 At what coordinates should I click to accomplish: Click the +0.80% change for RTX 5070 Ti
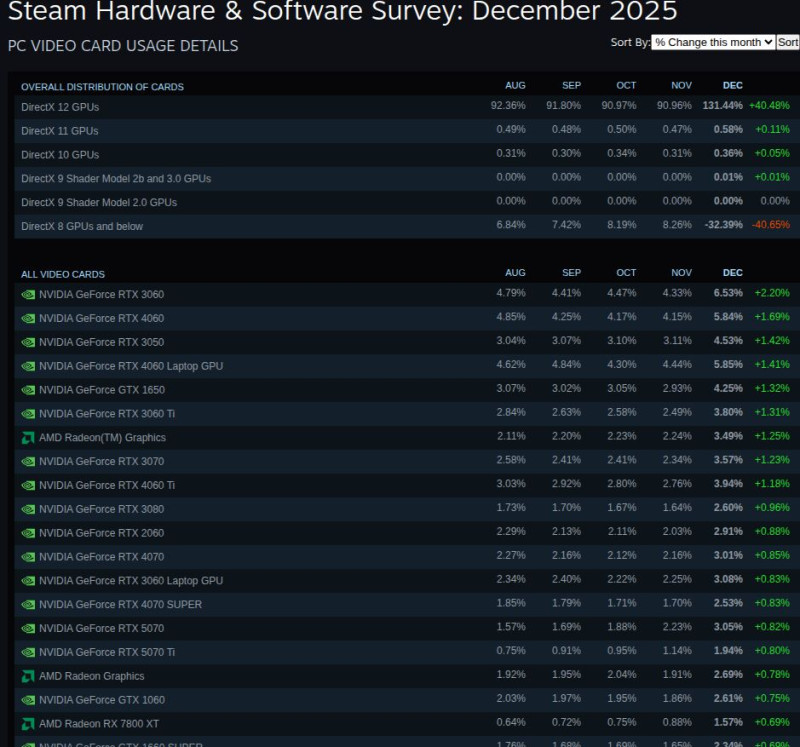pyautogui.click(x=772, y=651)
